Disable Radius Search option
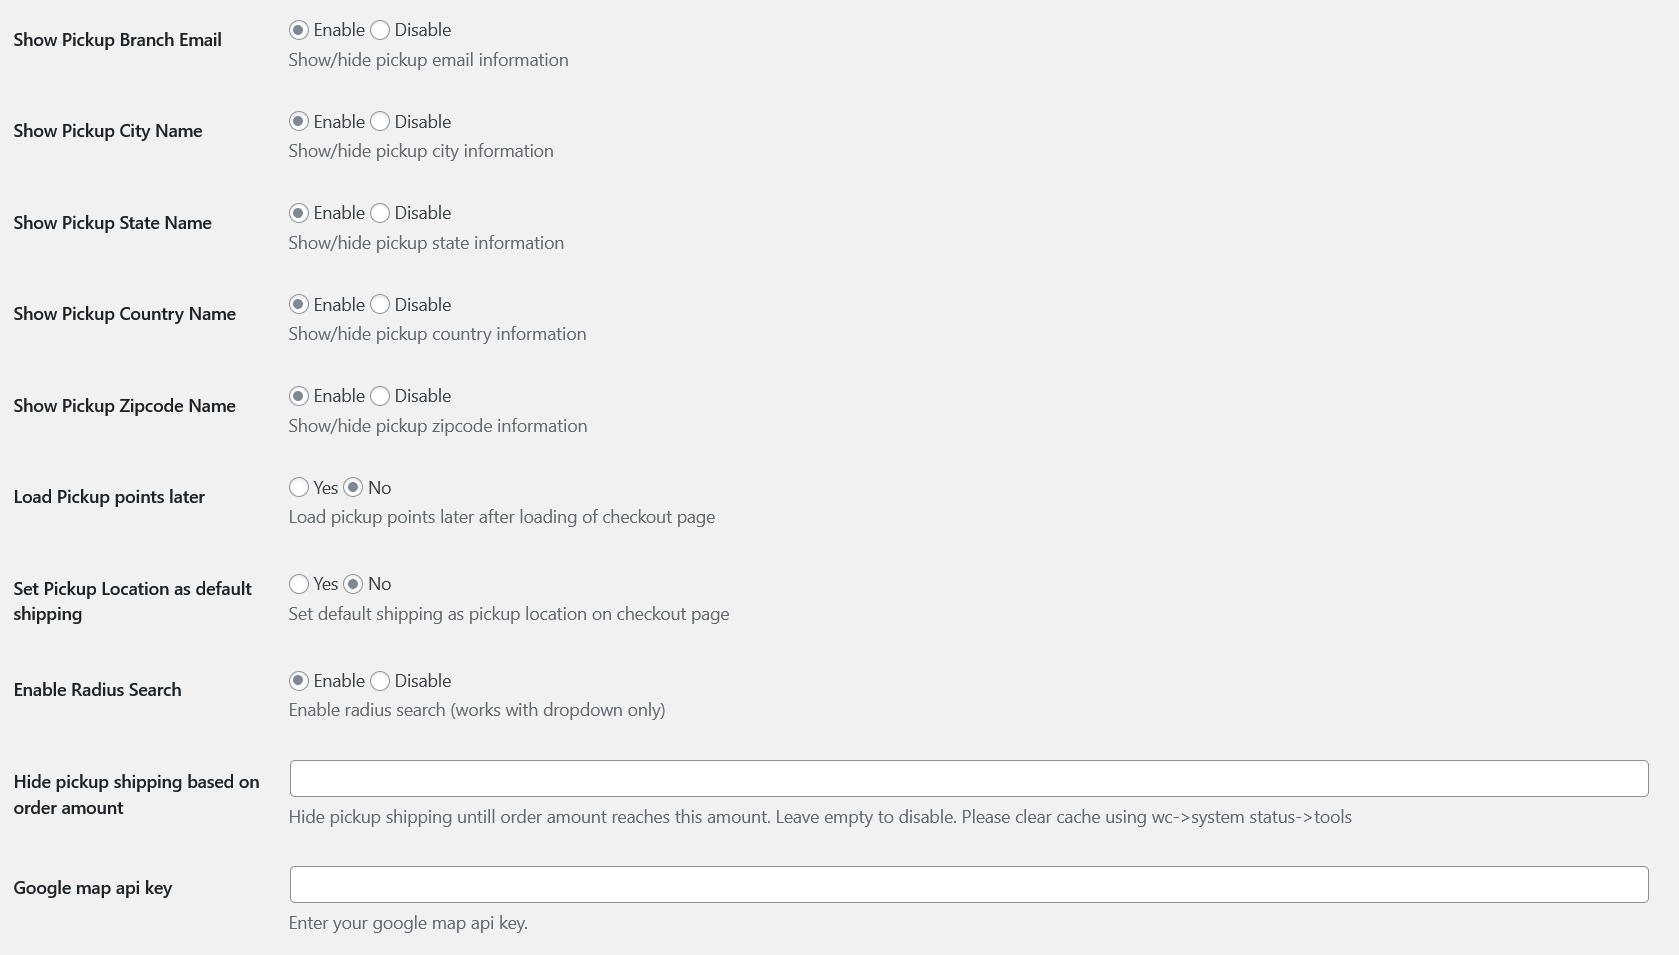This screenshot has width=1679, height=955. [x=380, y=681]
